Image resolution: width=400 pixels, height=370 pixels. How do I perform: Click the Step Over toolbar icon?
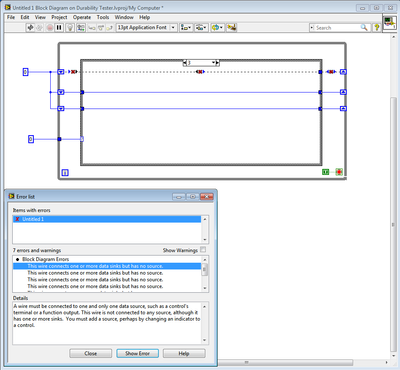(100, 28)
